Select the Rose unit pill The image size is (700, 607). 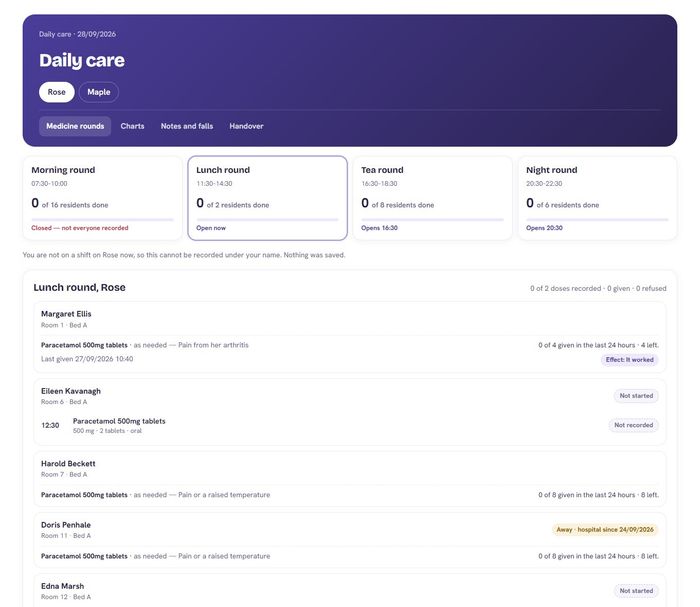(x=57, y=92)
